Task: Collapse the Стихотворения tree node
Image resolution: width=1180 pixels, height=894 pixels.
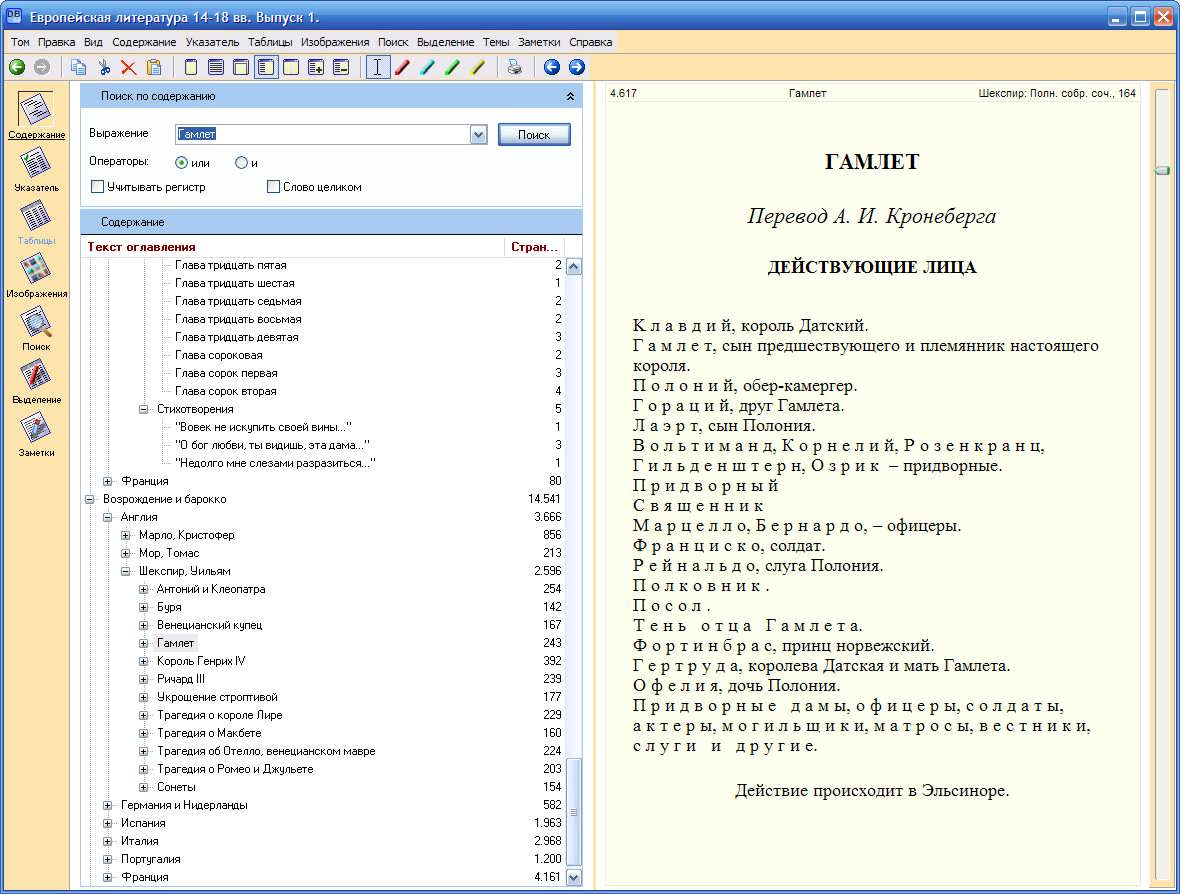Action: (143, 409)
